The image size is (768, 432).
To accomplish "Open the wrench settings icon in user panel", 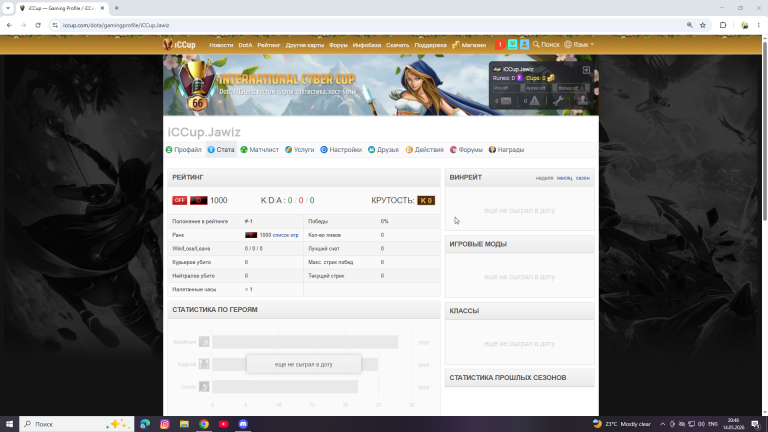I will coord(558,101).
